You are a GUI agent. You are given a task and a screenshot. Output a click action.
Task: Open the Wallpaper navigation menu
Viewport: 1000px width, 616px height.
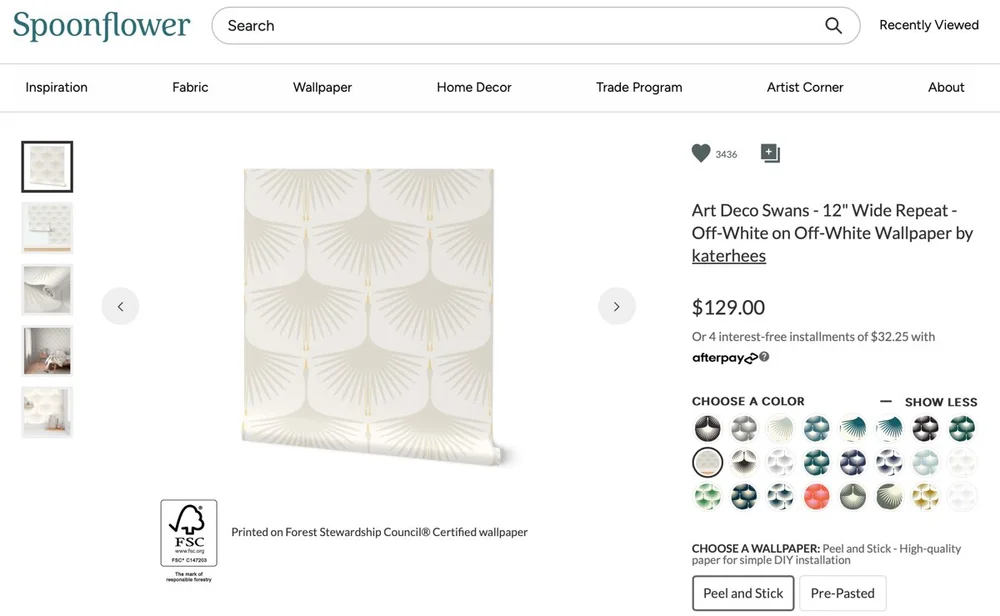(322, 87)
